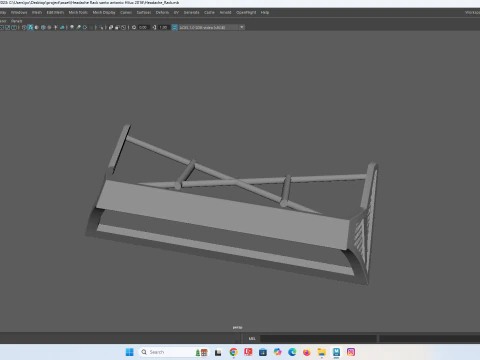This screenshot has height=360, width=480.
Task: Click the MEL script-type button
Action: pyautogui.click(x=252, y=339)
